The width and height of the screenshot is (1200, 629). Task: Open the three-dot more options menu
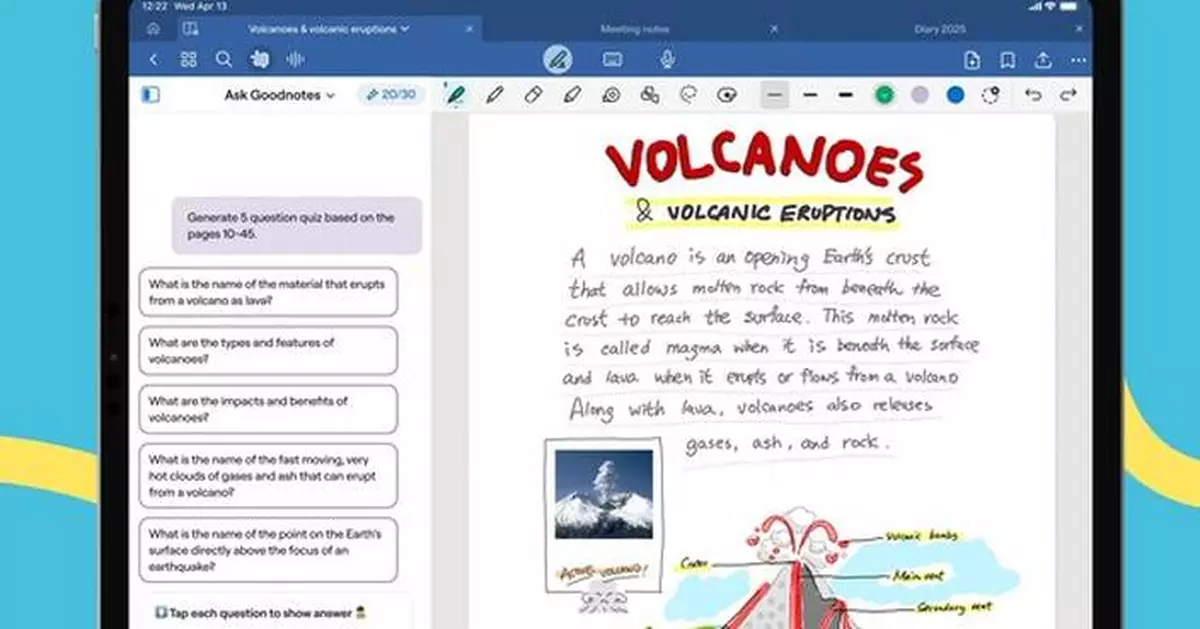[1078, 60]
